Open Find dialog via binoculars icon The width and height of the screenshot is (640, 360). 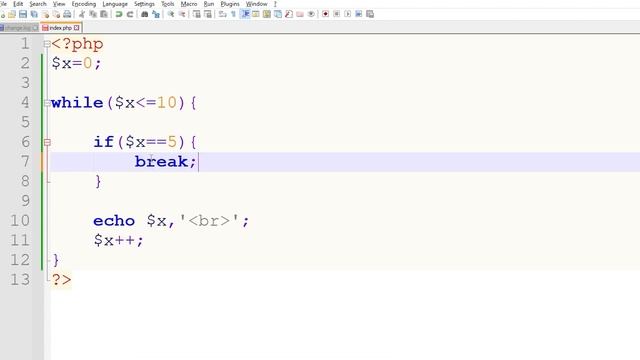click(144, 14)
